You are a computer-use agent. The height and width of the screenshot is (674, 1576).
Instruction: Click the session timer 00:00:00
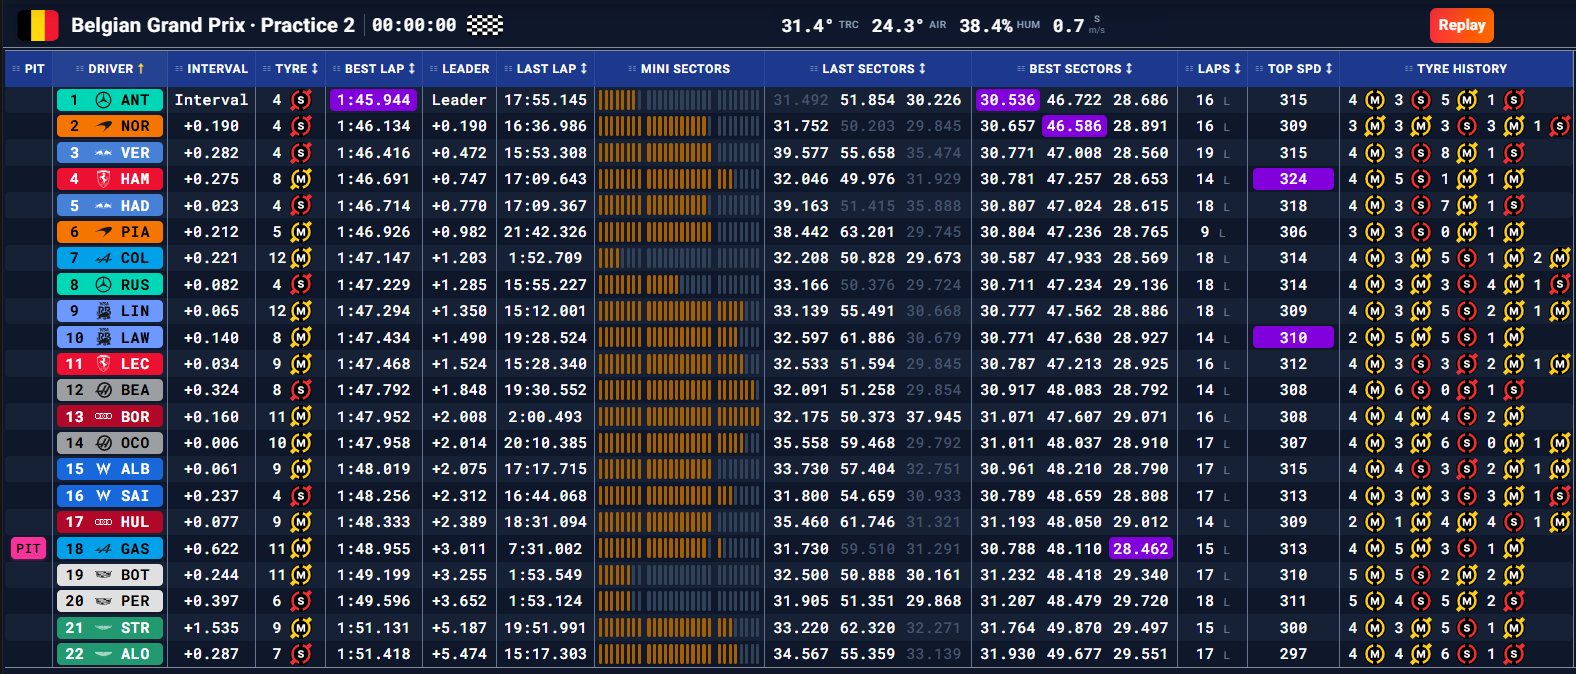[x=414, y=25]
